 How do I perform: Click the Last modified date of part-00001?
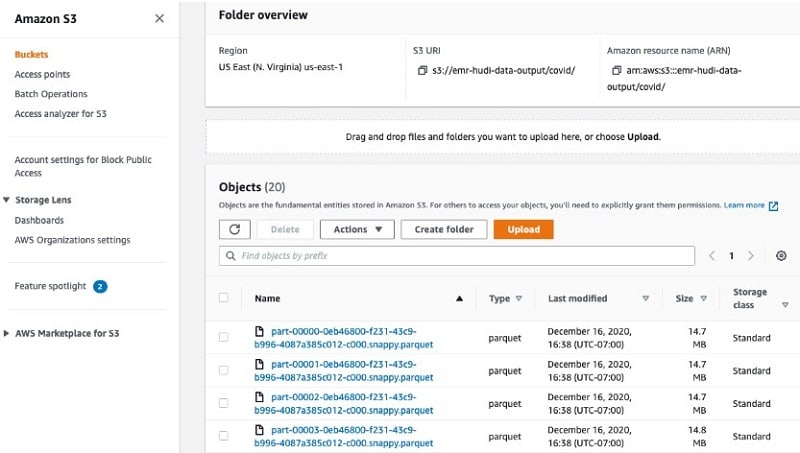pos(589,371)
